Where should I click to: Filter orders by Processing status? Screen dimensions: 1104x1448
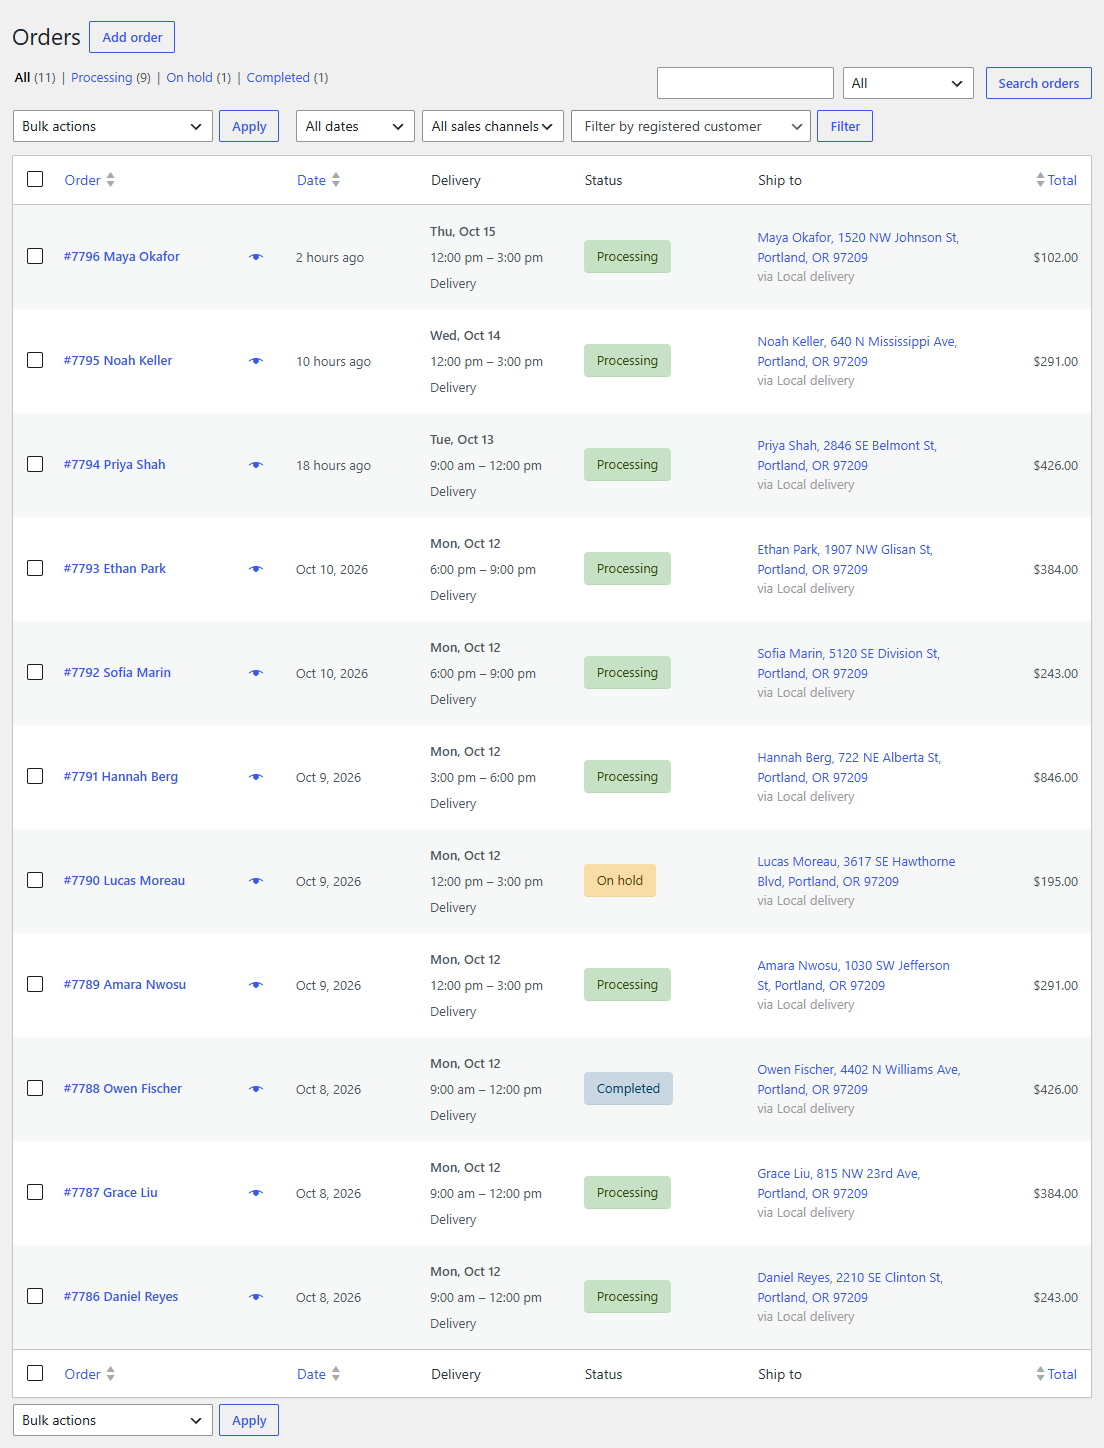coord(101,77)
